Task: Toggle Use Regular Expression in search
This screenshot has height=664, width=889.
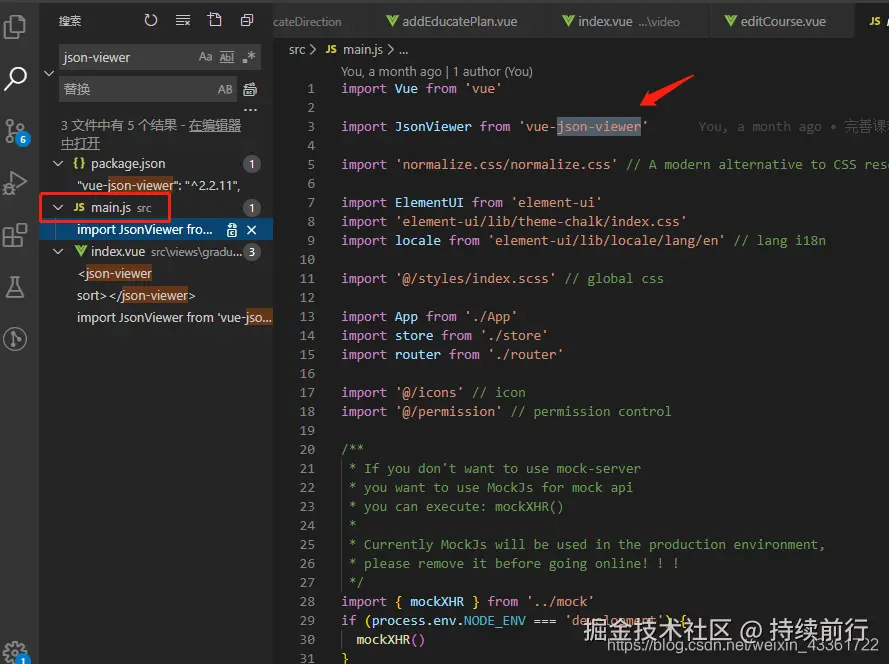Action: coord(249,57)
